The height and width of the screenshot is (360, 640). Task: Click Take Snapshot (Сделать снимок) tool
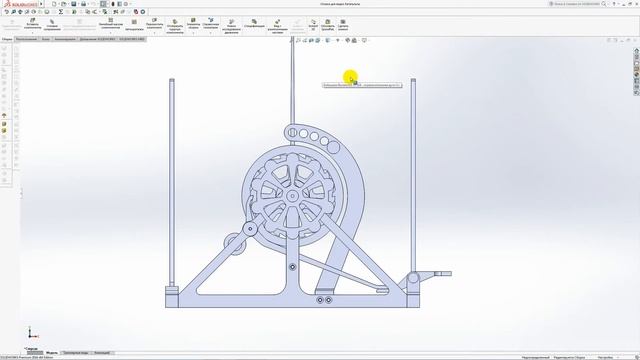pyautogui.click(x=343, y=24)
